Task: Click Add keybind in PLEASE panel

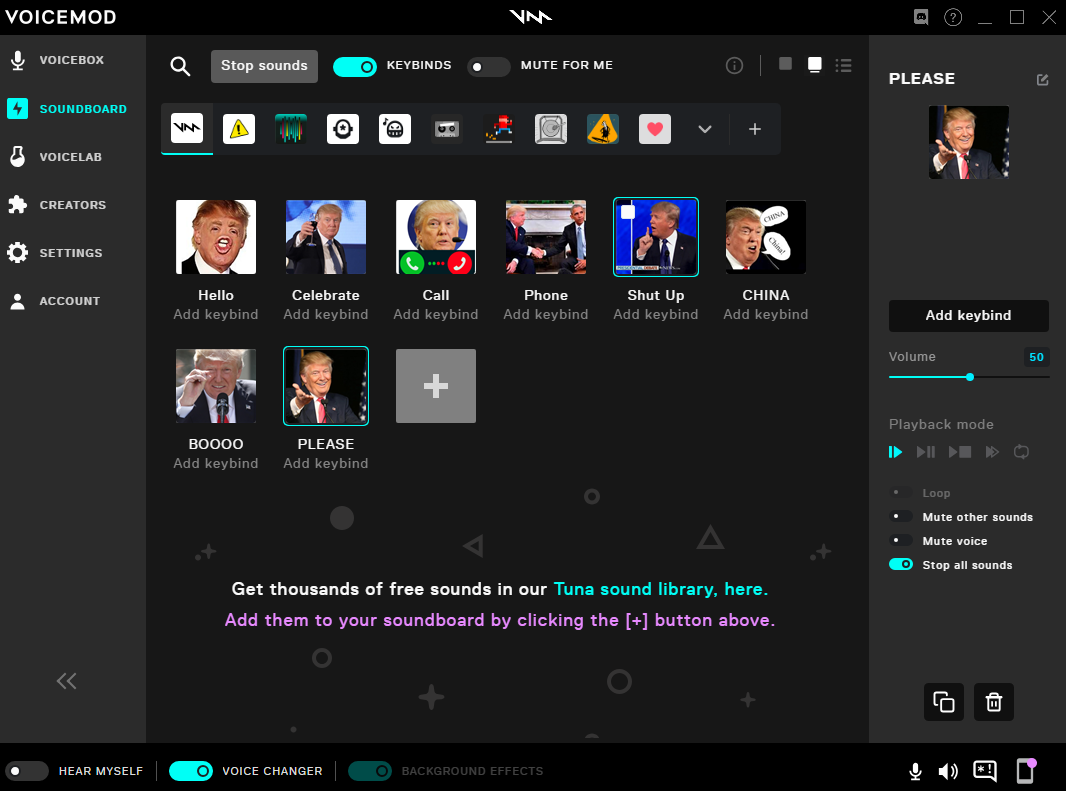Action: coord(969,316)
